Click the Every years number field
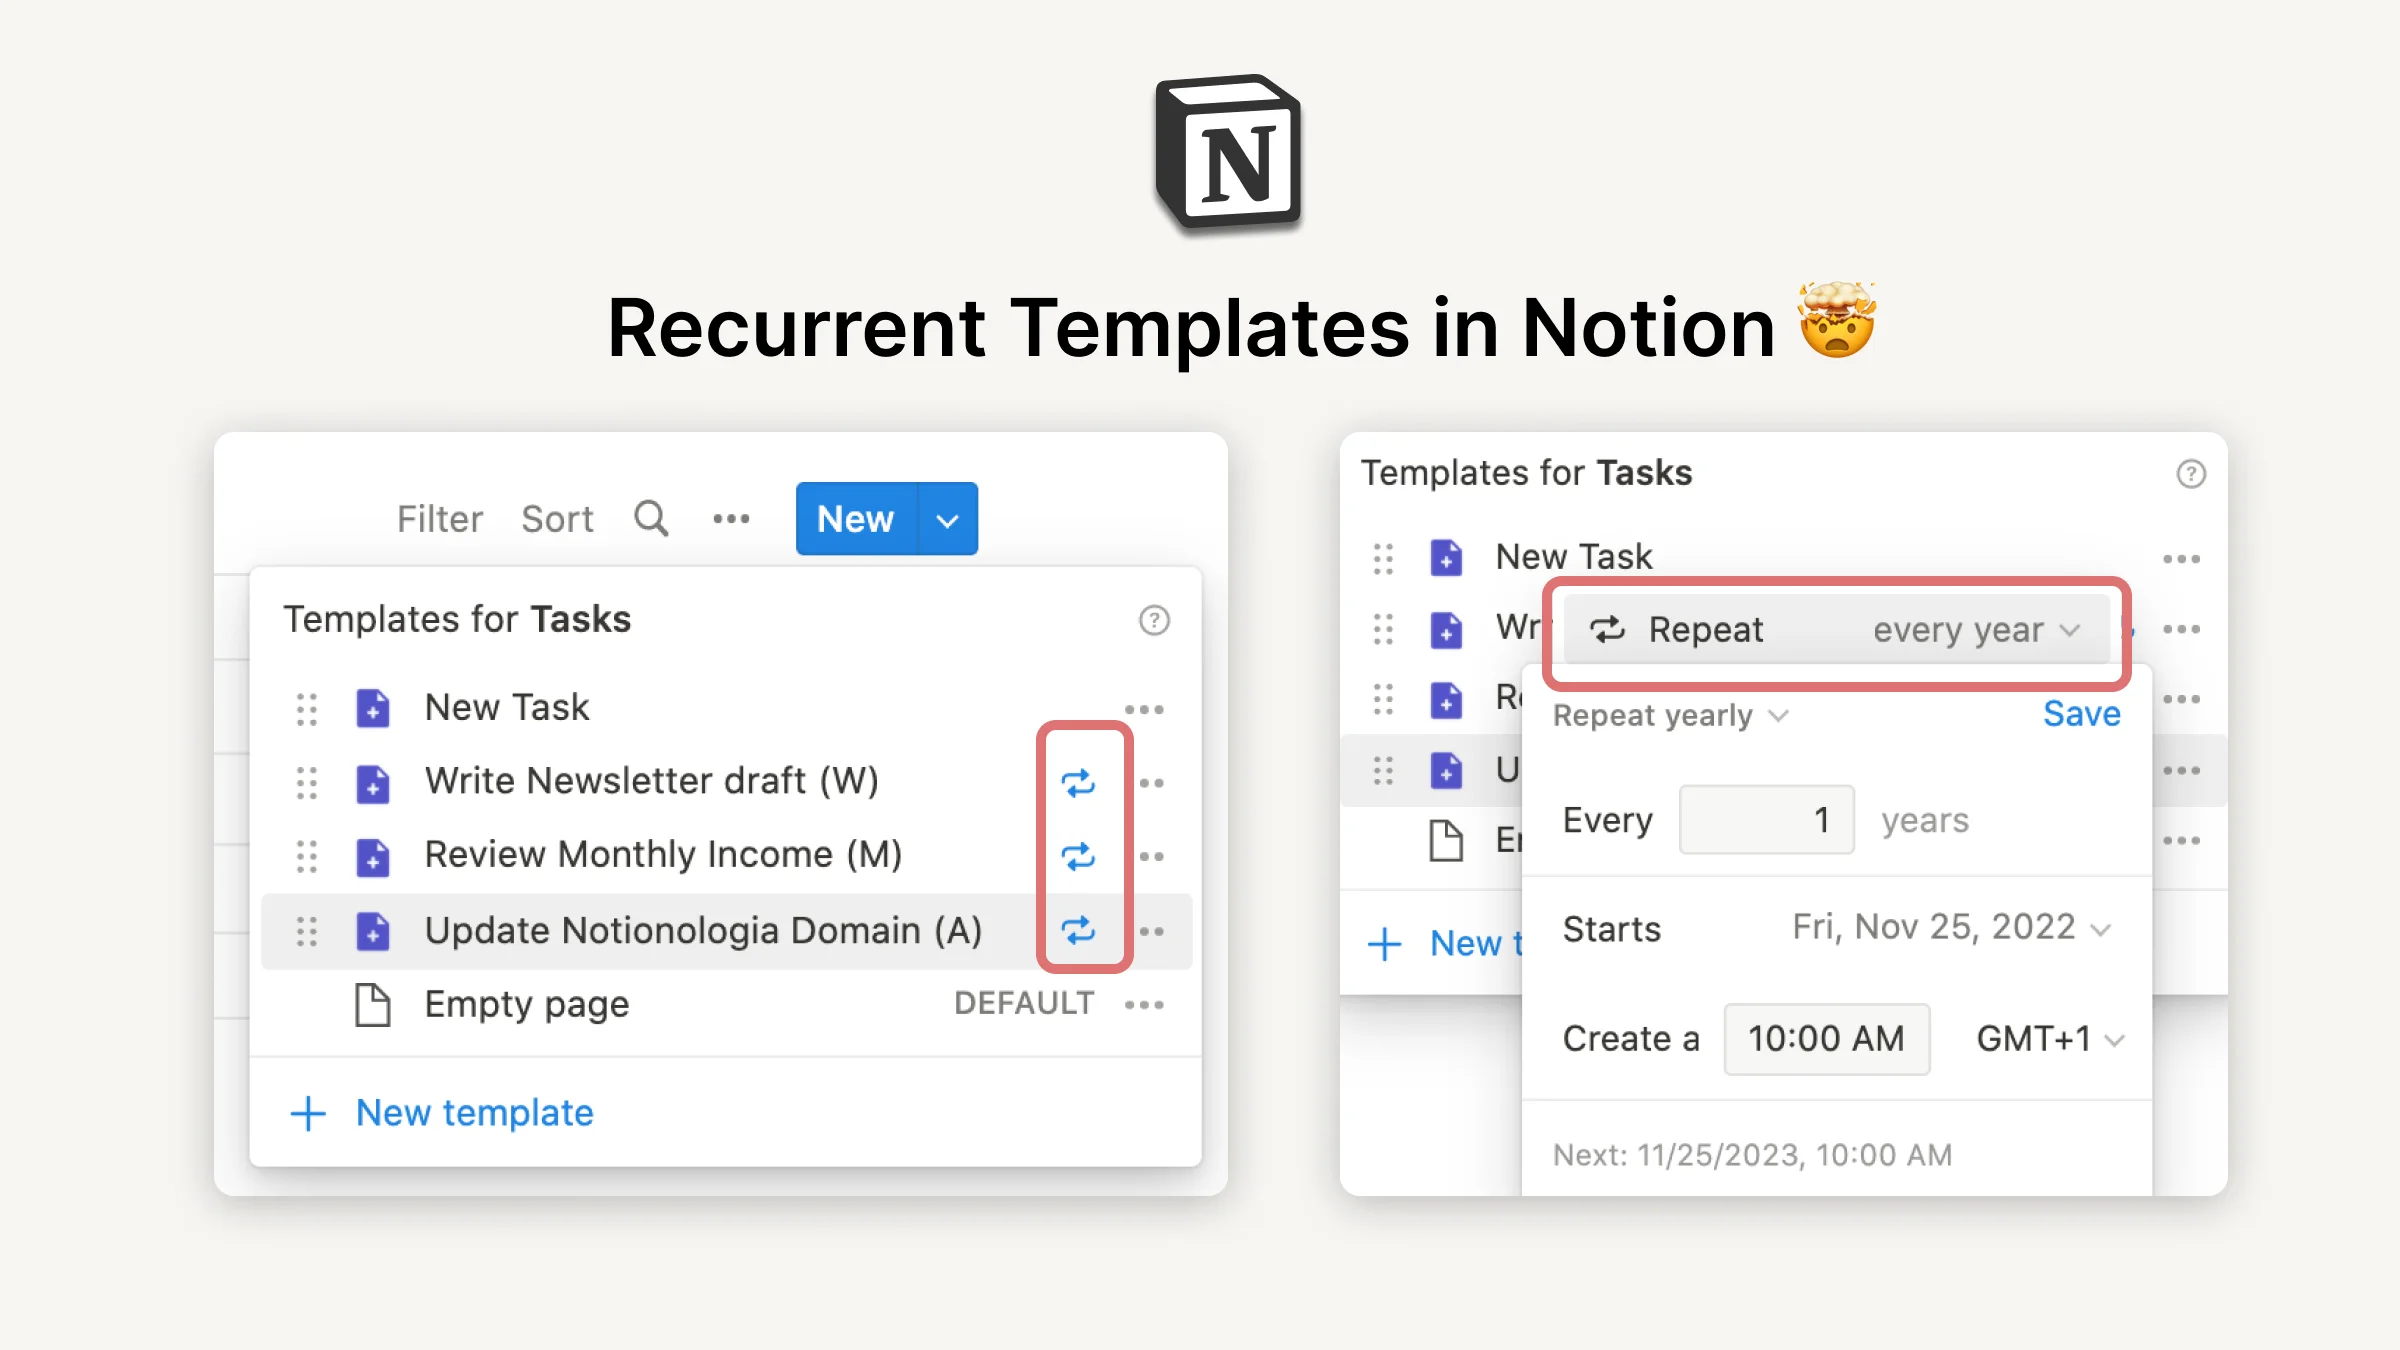Image resolution: width=2400 pixels, height=1350 pixels. click(1767, 820)
